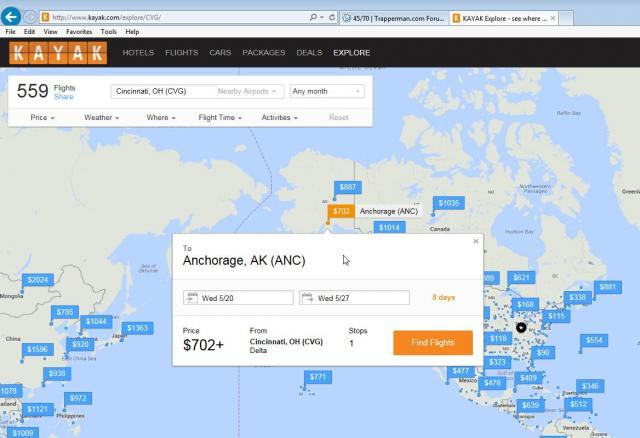The width and height of the screenshot is (640, 438).
Task: Select the $785 price flag in China
Action: pos(65,312)
